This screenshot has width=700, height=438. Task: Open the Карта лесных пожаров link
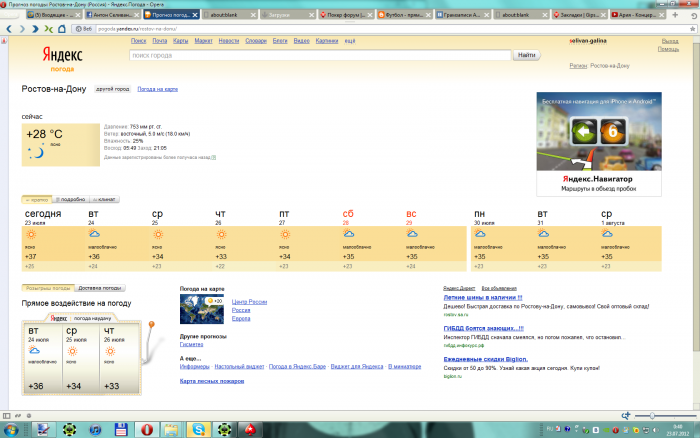point(212,381)
